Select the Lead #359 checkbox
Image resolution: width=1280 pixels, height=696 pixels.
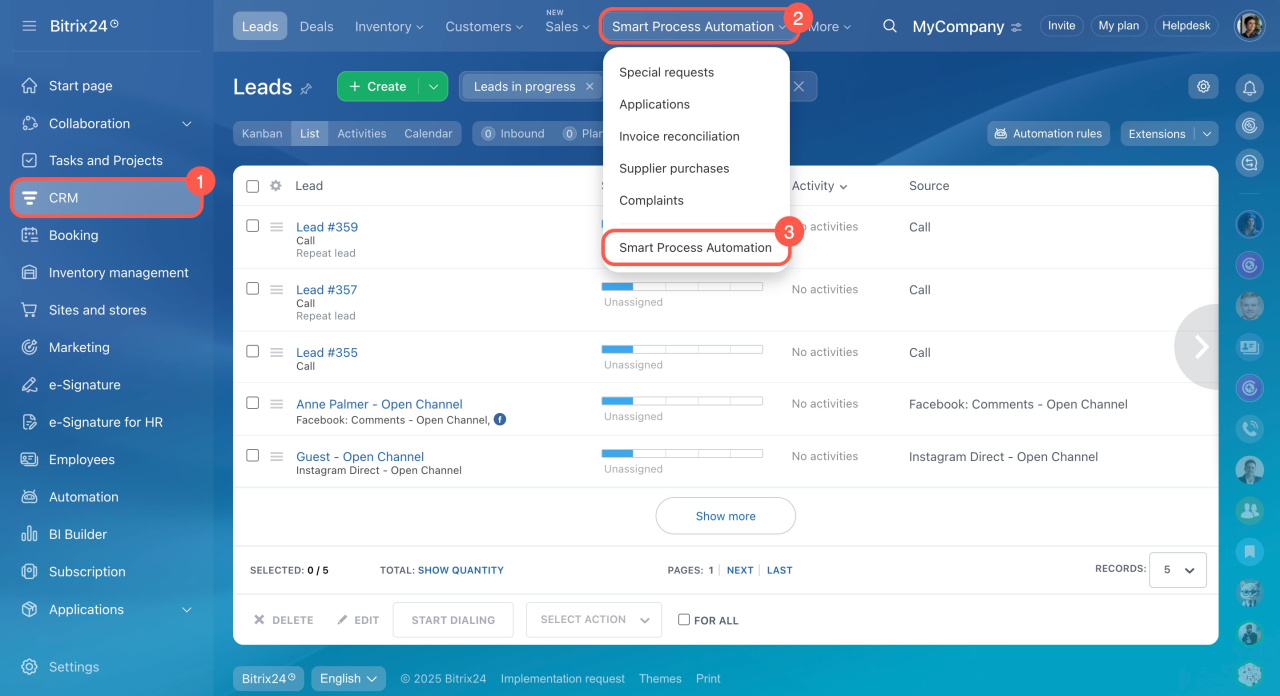pyautogui.click(x=253, y=226)
